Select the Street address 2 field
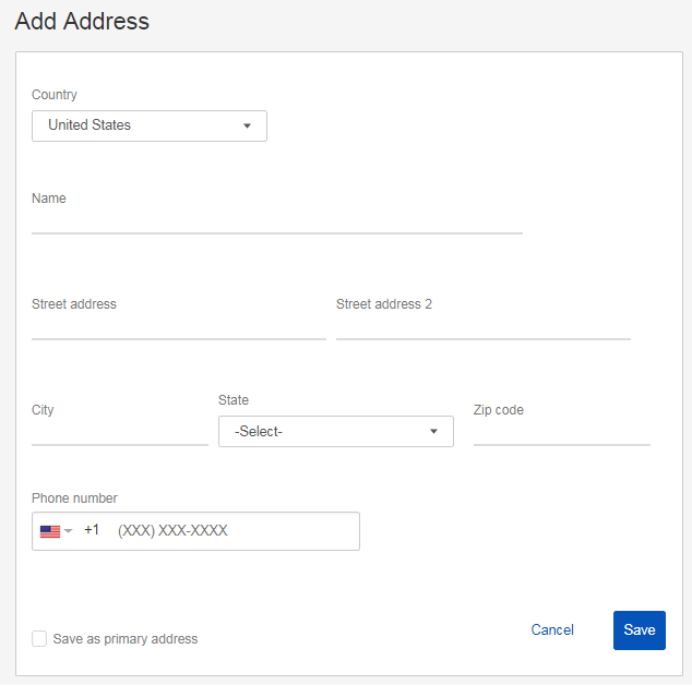The image size is (692, 686). pyautogui.click(x=482, y=327)
